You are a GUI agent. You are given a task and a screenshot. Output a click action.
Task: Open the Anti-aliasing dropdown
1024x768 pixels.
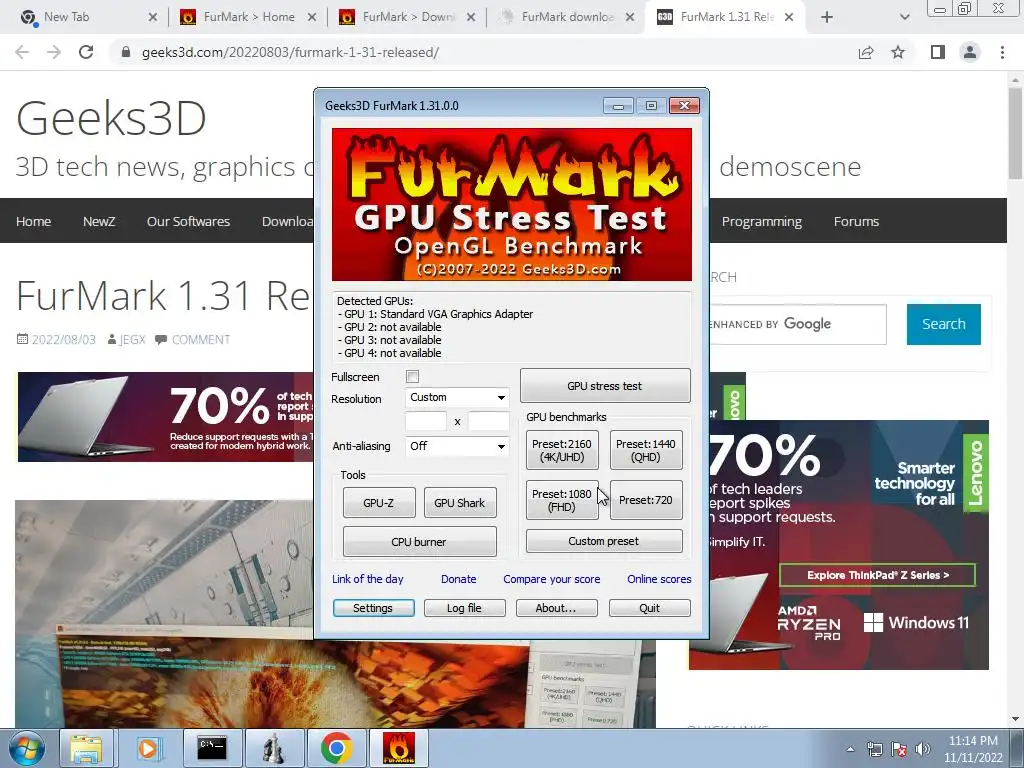tap(456, 446)
